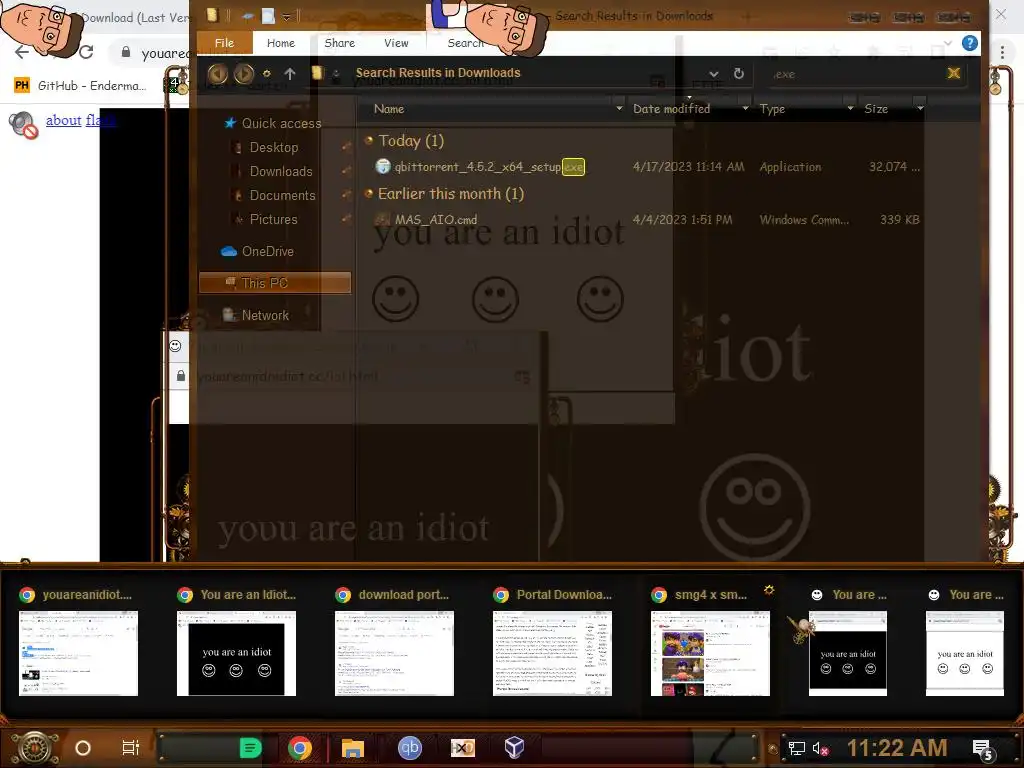1024x768 pixels.
Task: Open the network tray icon
Action: tap(797, 748)
